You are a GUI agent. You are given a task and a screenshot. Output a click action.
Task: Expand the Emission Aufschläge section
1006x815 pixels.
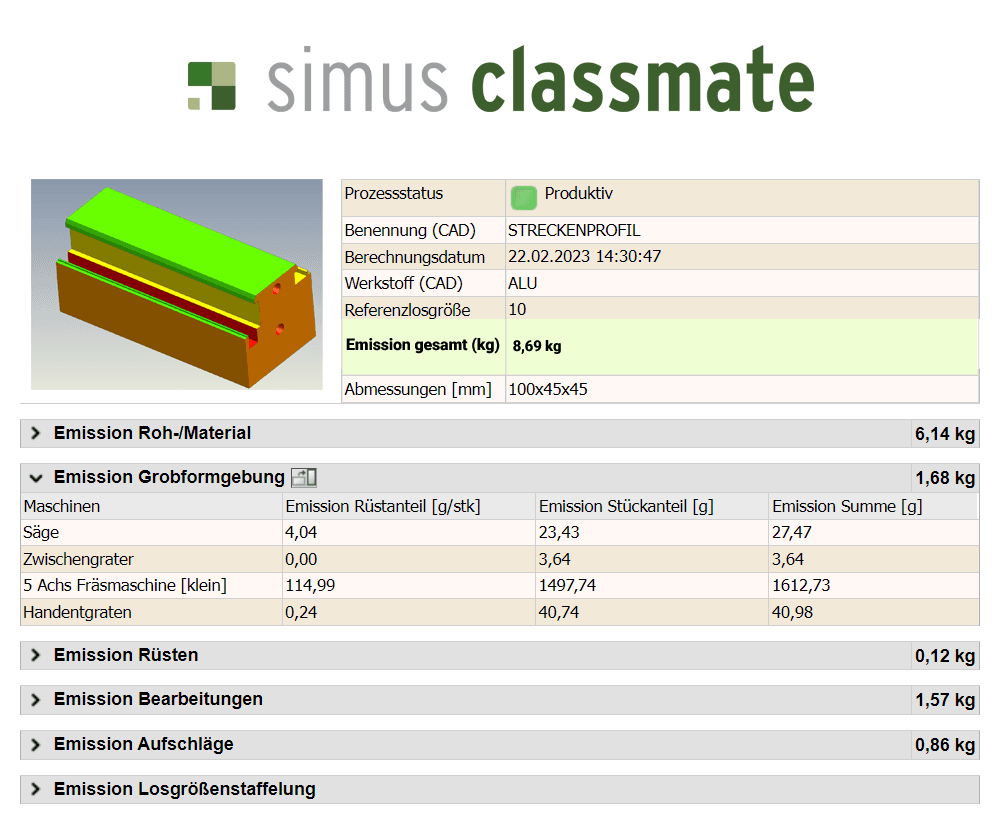(x=36, y=744)
